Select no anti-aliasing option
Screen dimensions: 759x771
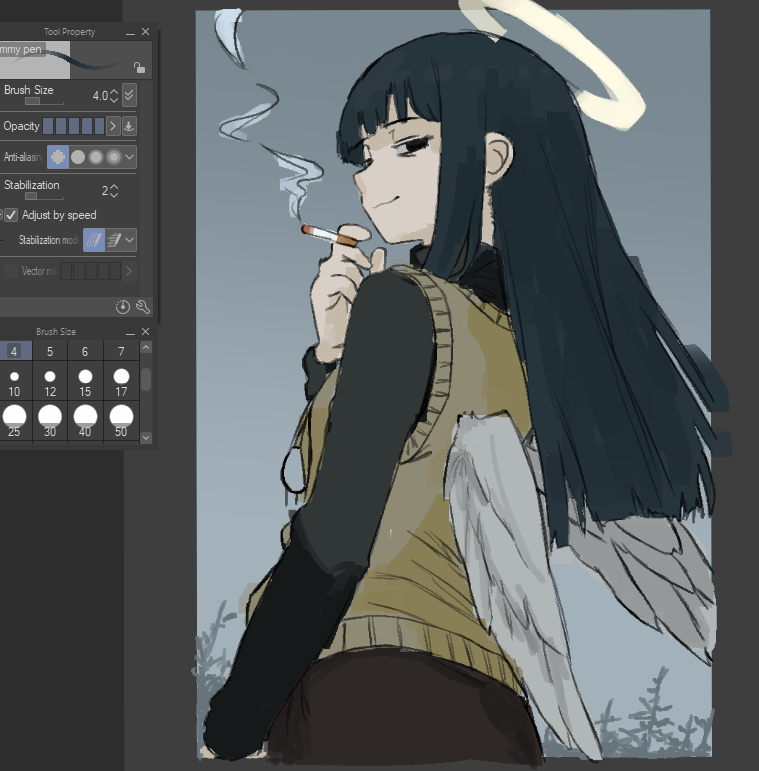[58, 157]
